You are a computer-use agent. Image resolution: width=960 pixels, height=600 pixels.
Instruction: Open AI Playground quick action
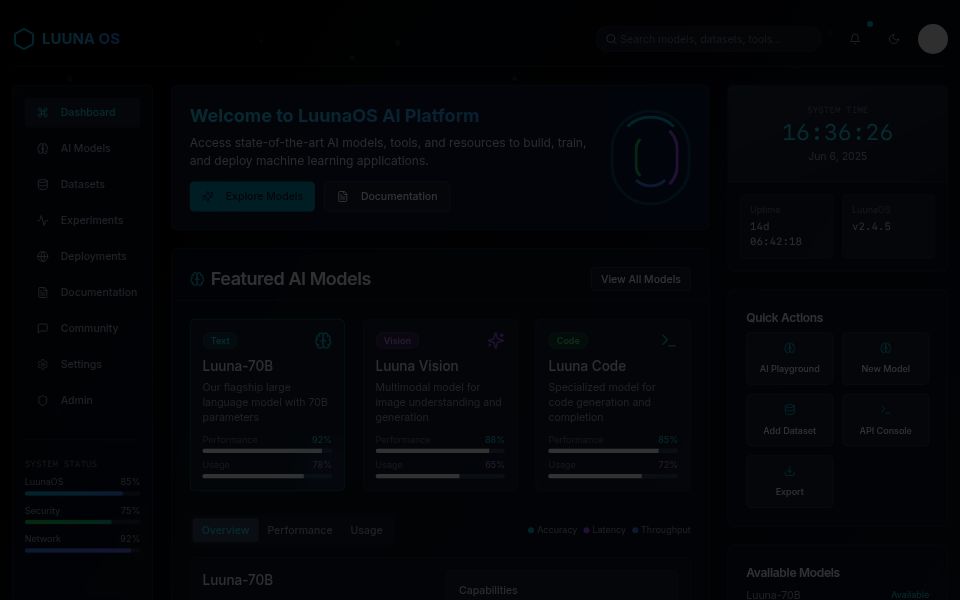click(789, 358)
